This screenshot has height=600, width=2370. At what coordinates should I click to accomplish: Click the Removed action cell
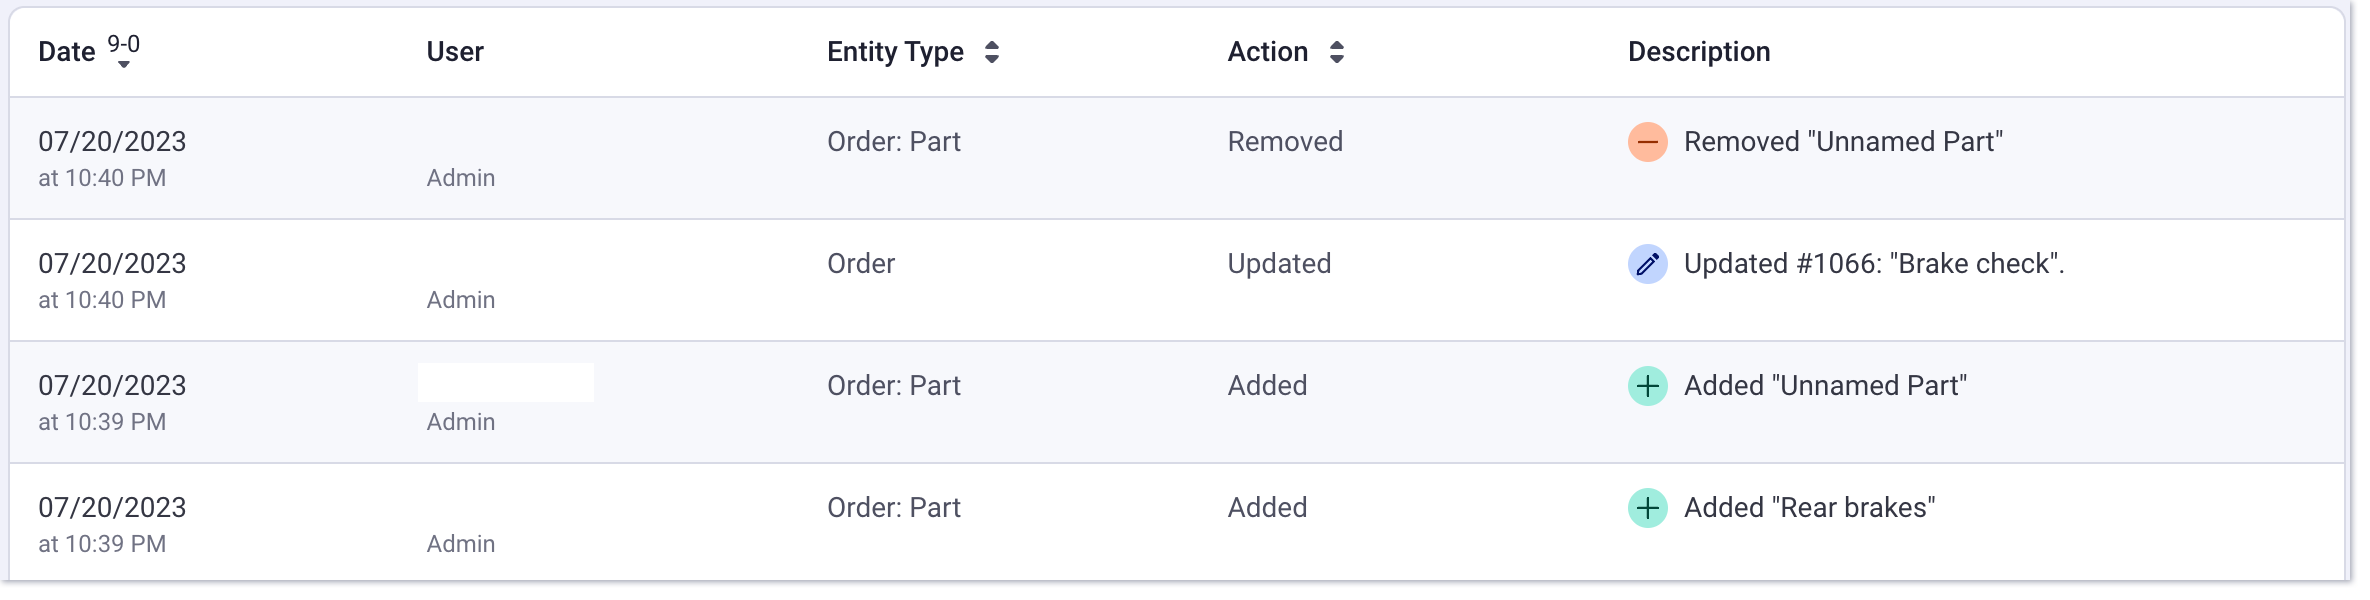click(1285, 142)
